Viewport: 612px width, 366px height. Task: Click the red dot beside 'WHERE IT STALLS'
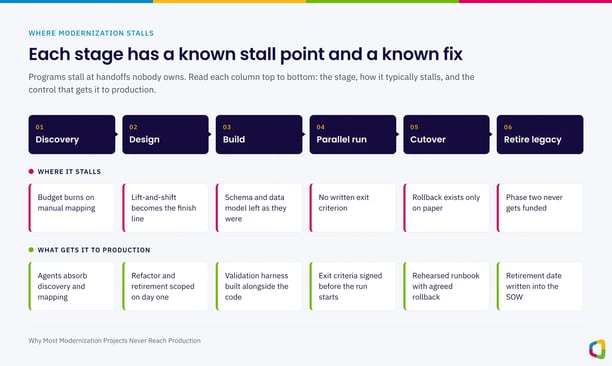pyautogui.click(x=31, y=171)
